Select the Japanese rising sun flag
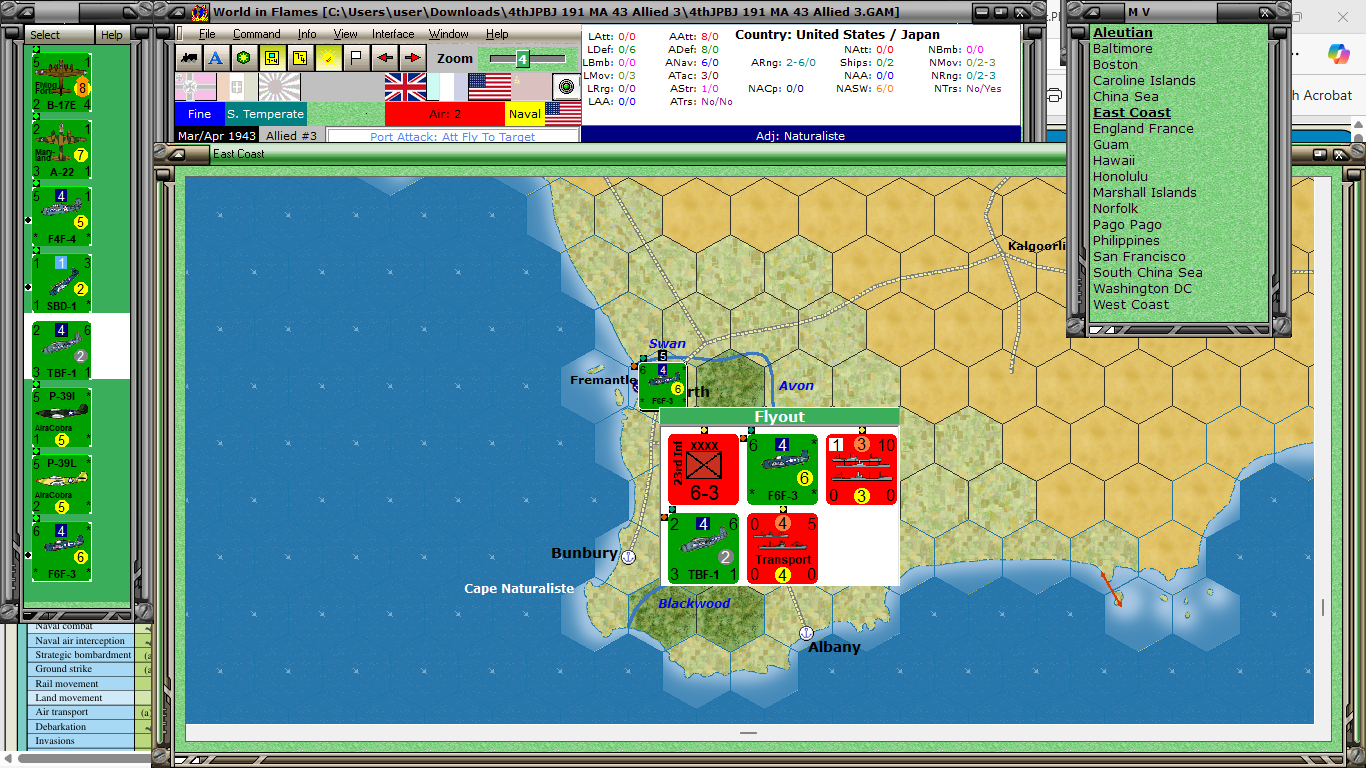This screenshot has width=1366, height=768. click(x=279, y=87)
